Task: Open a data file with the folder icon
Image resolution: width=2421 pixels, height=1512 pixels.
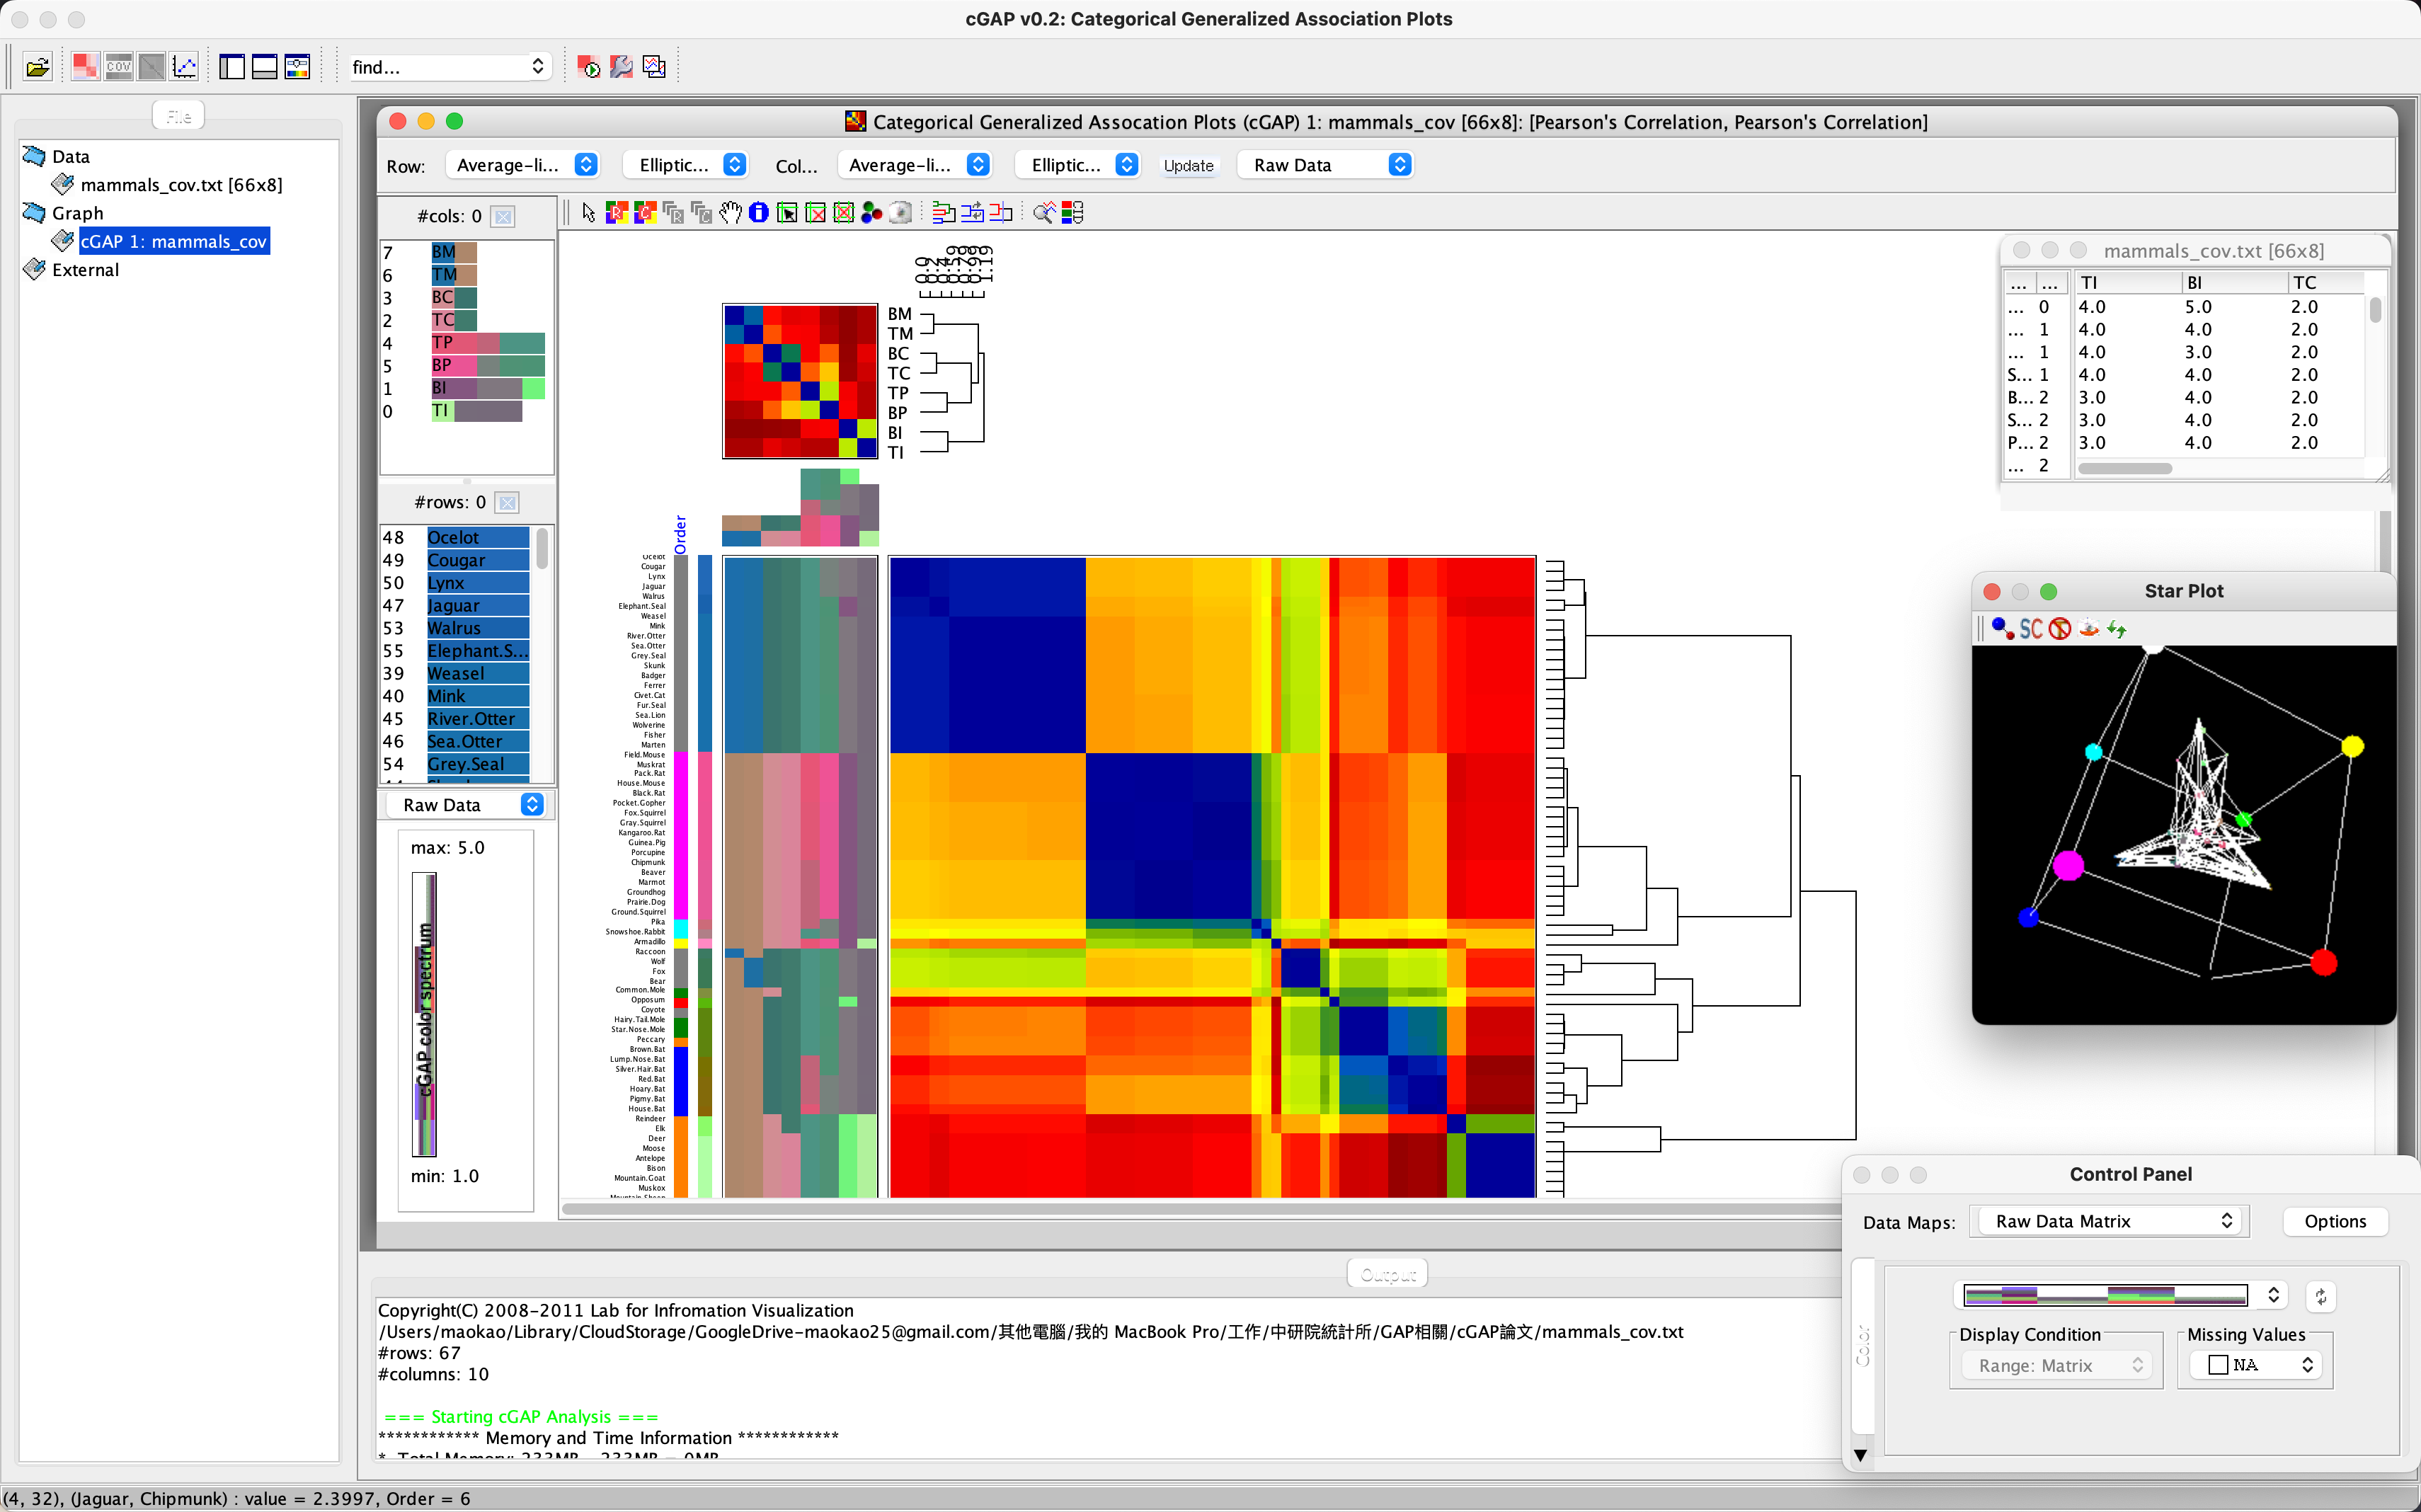Action: [x=38, y=66]
